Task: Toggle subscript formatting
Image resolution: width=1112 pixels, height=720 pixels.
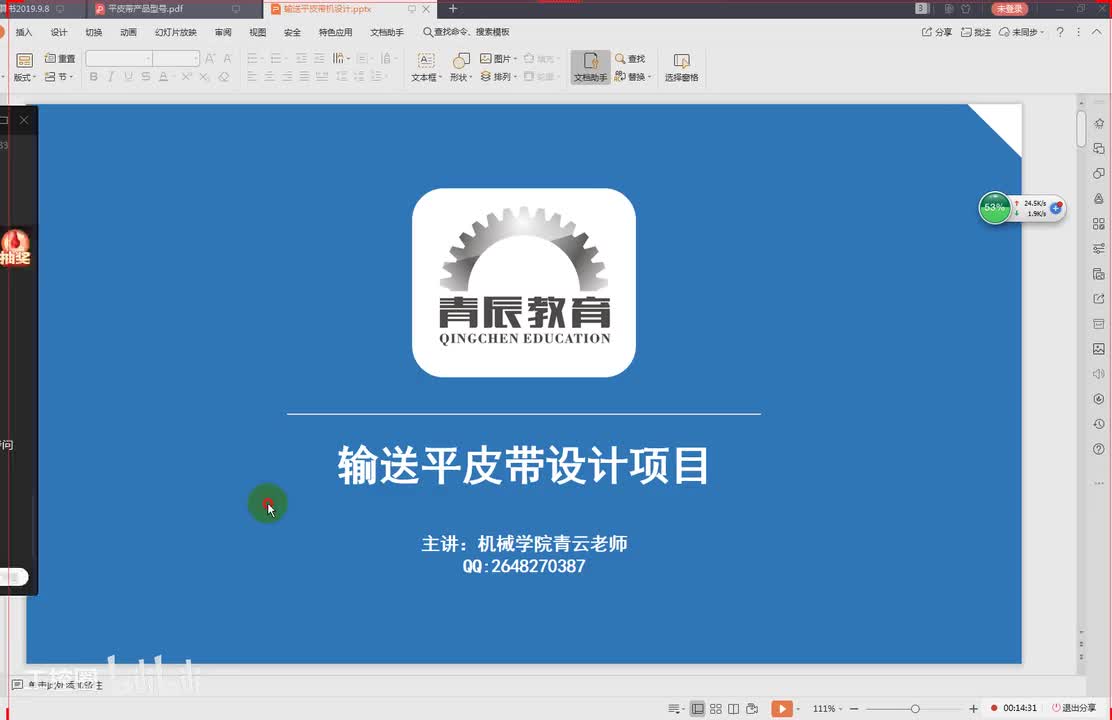Action: [x=204, y=77]
